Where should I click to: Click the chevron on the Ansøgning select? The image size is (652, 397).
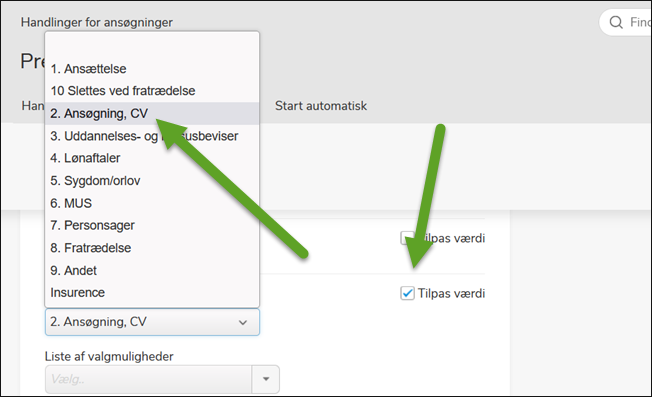[243, 322]
